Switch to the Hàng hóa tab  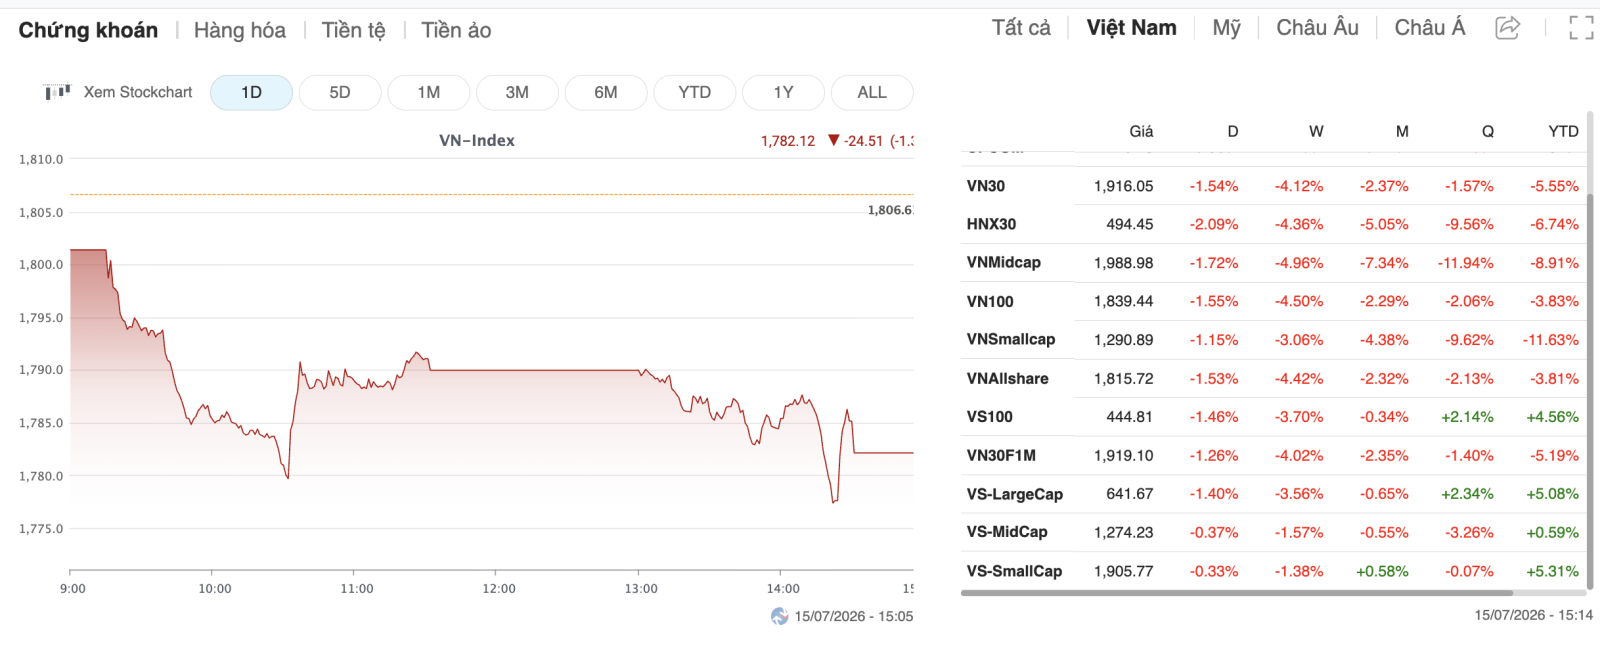[x=240, y=30]
